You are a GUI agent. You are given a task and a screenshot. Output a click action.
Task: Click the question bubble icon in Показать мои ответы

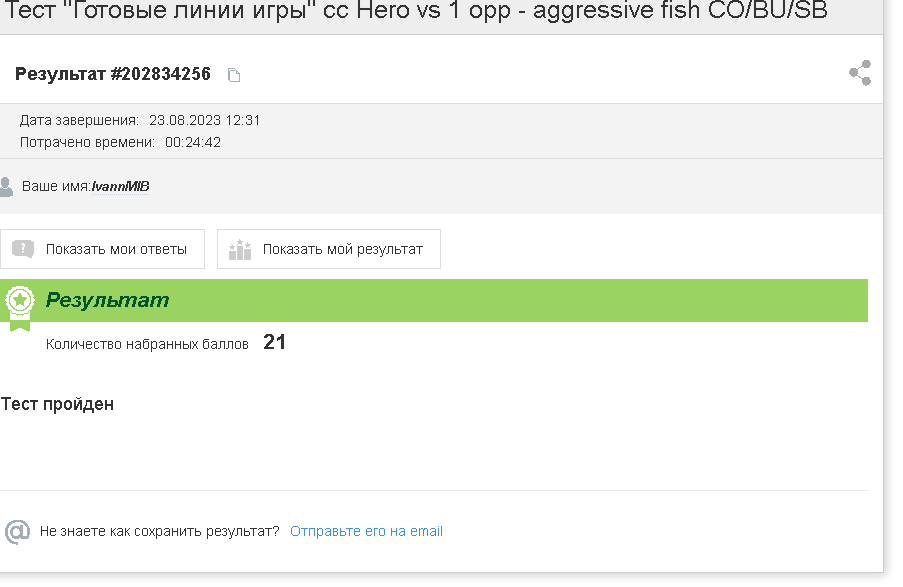[23, 249]
